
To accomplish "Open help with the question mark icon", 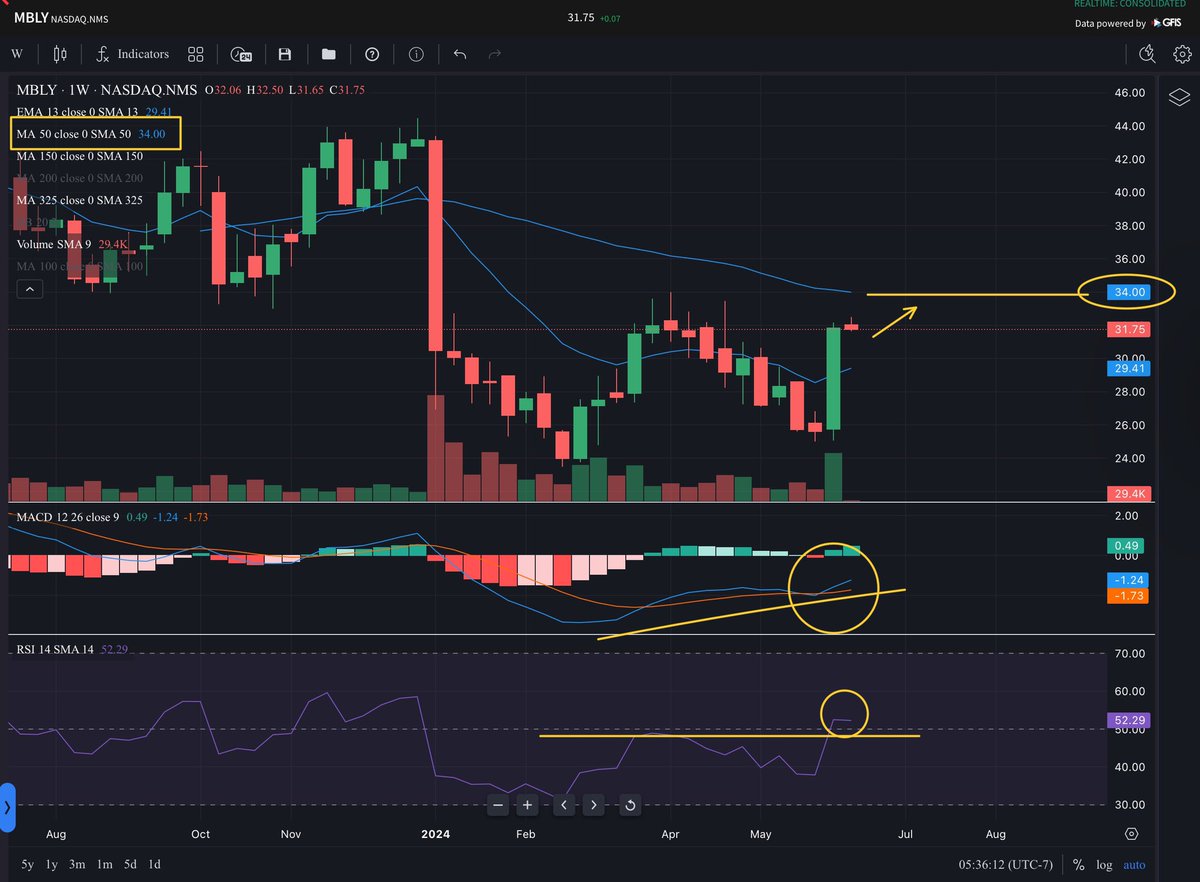I will click(x=373, y=54).
